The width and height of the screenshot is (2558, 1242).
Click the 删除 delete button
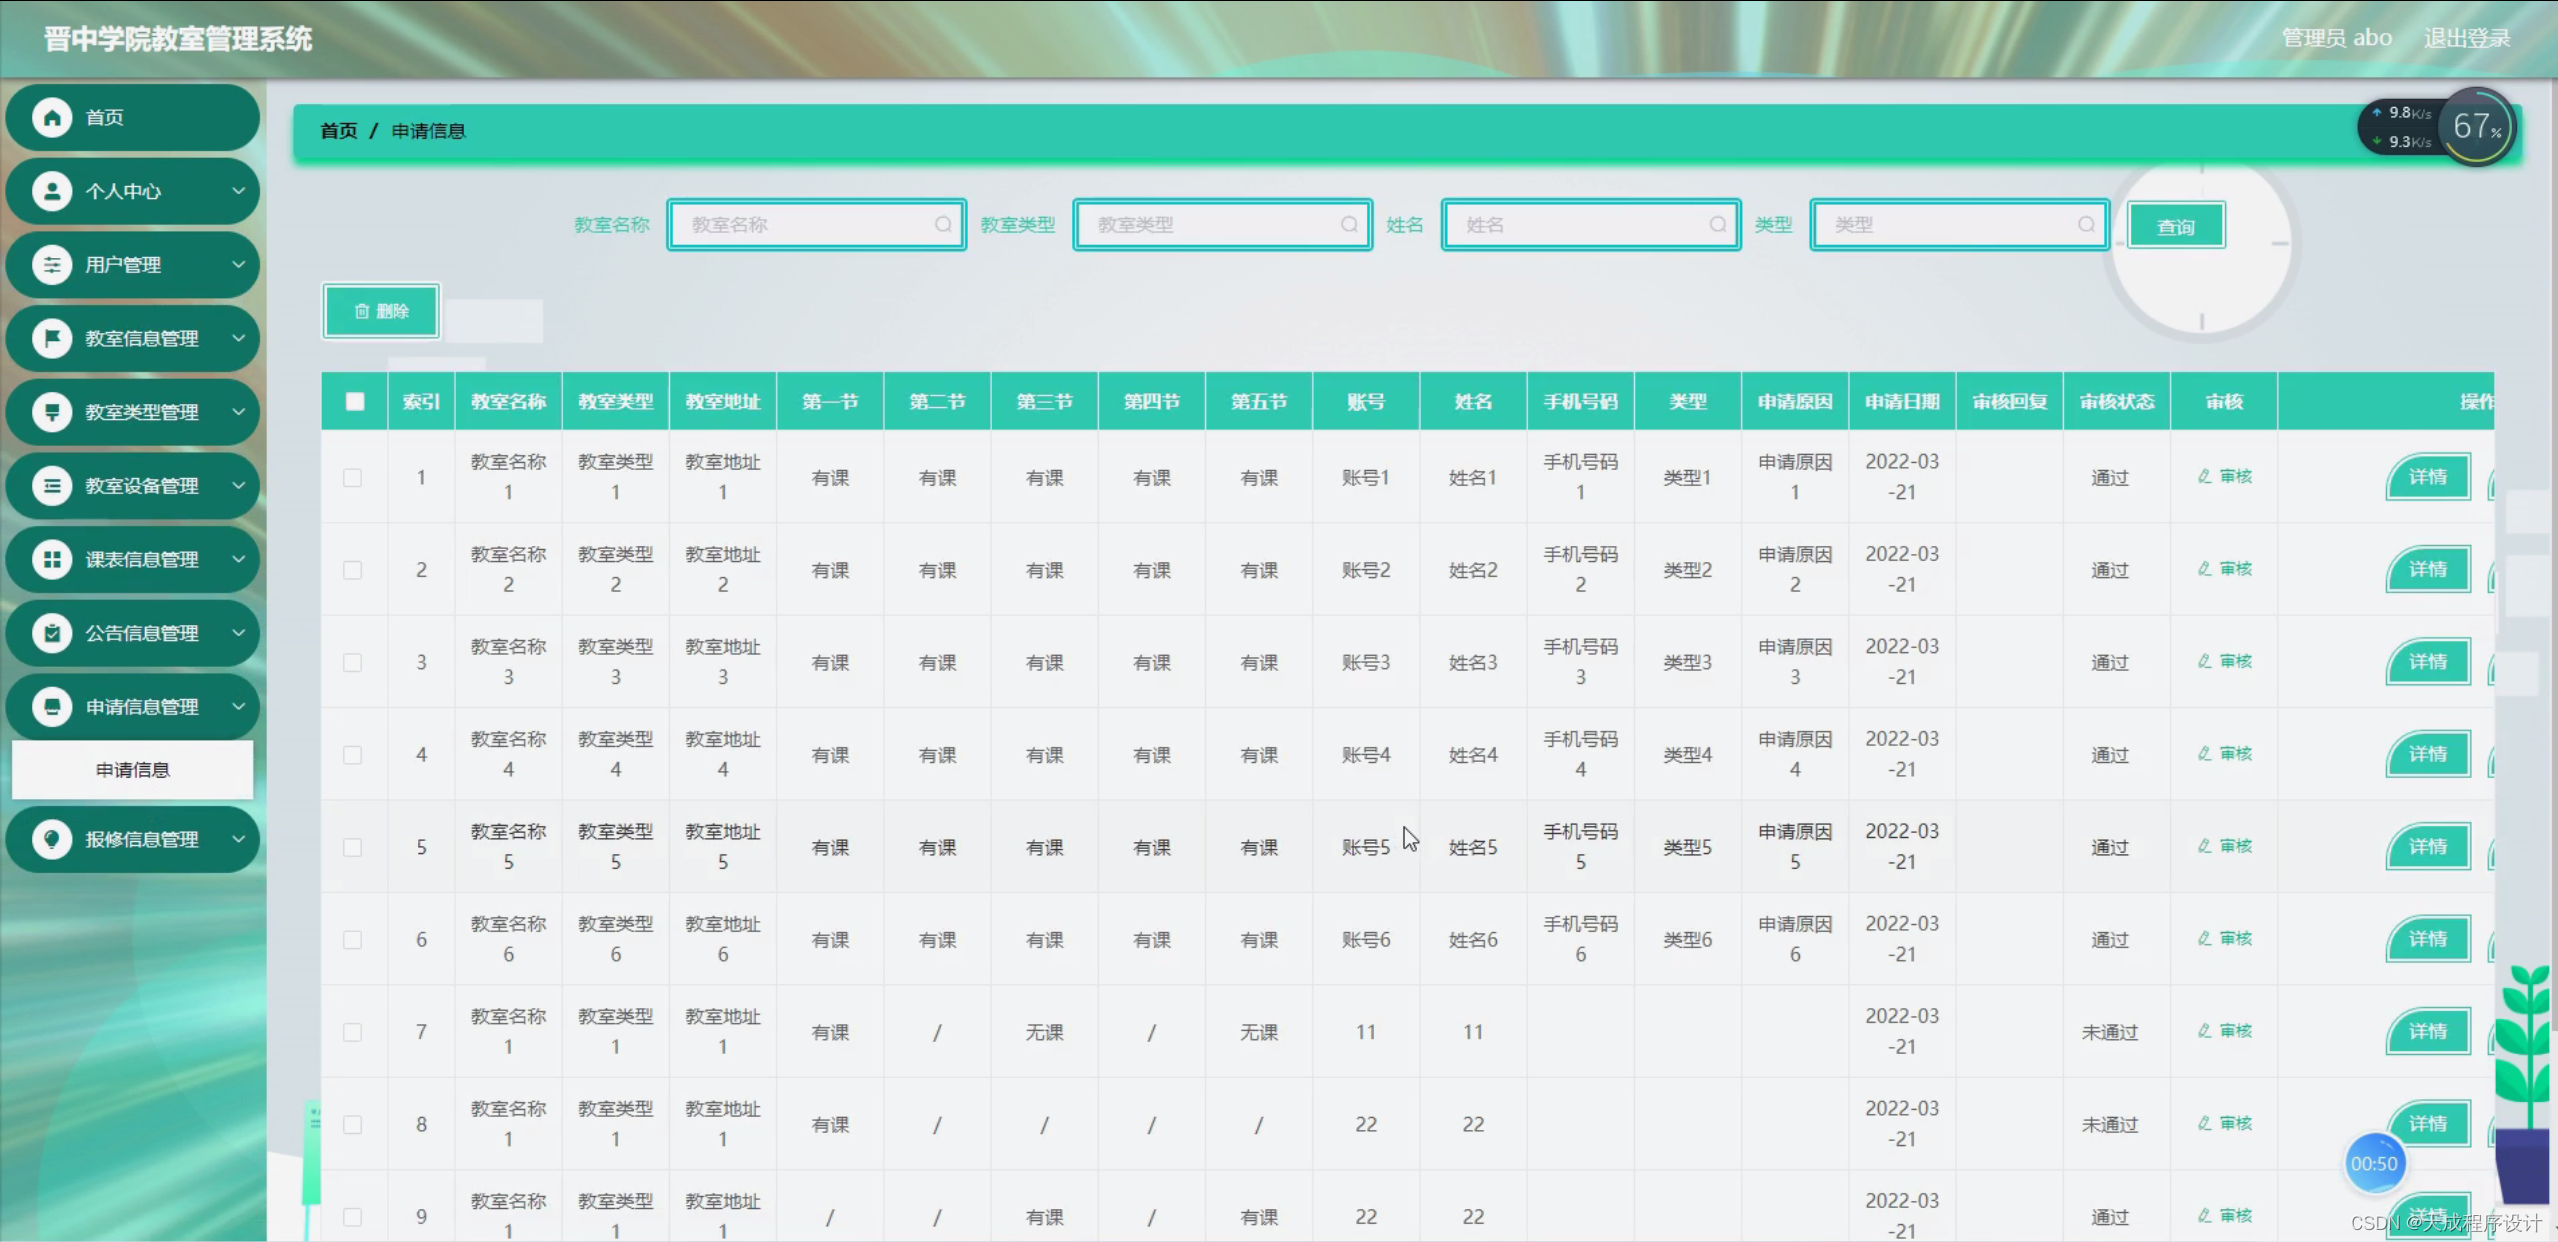click(x=381, y=311)
